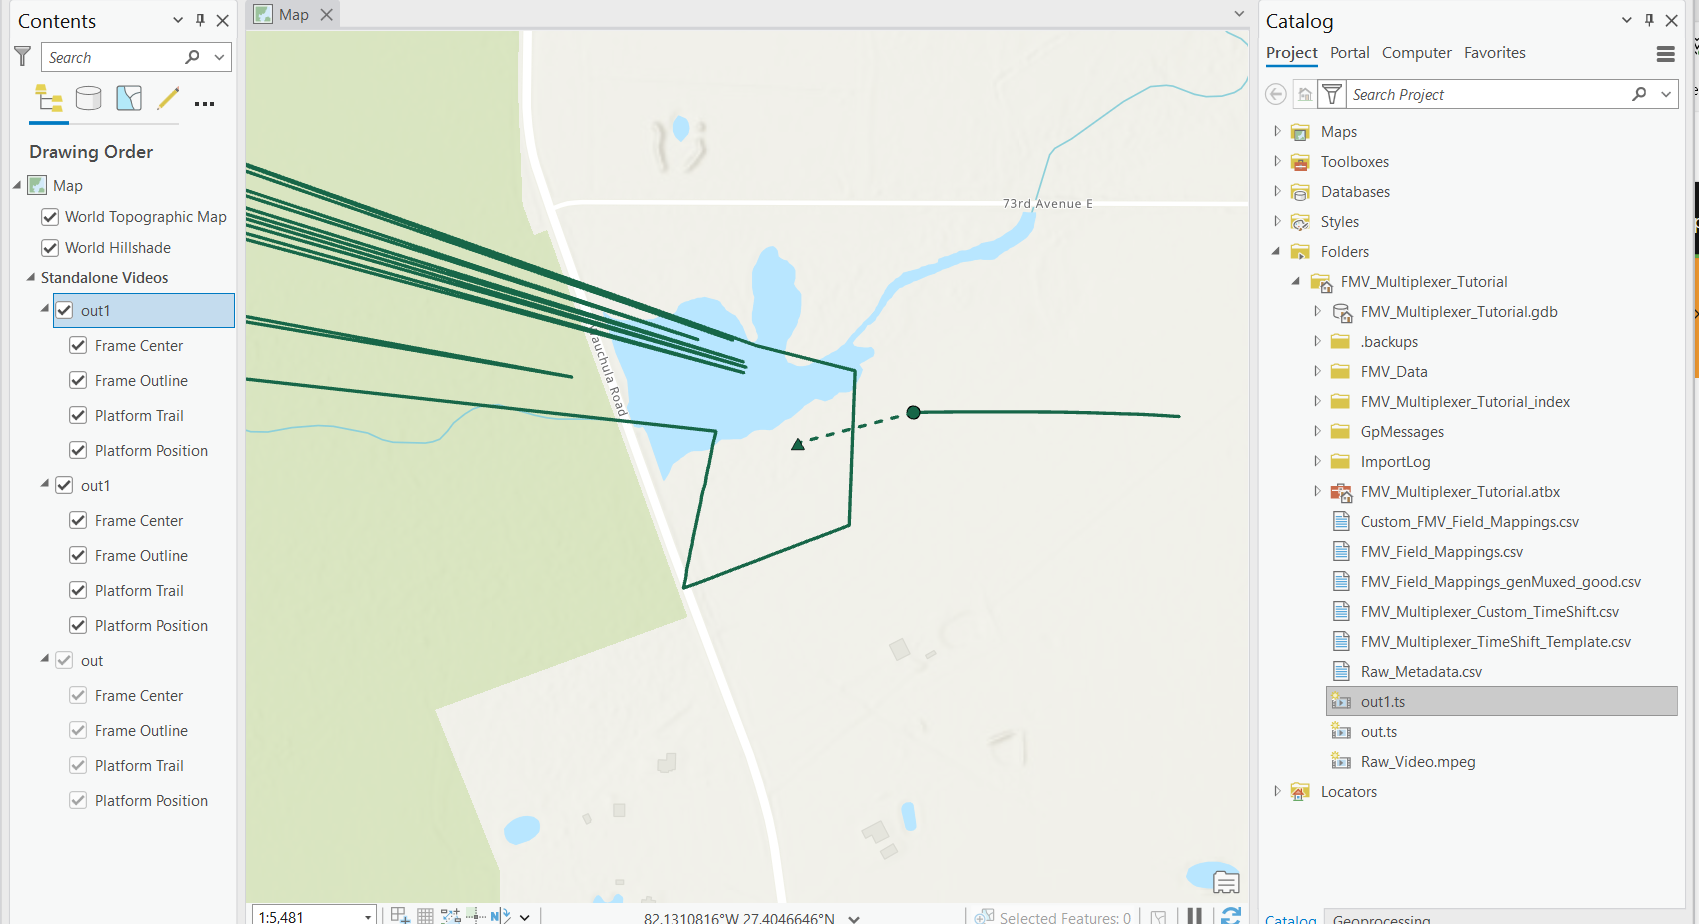Select out.ts in the Catalog folder
Image resolution: width=1699 pixels, height=924 pixels.
pos(1380,731)
